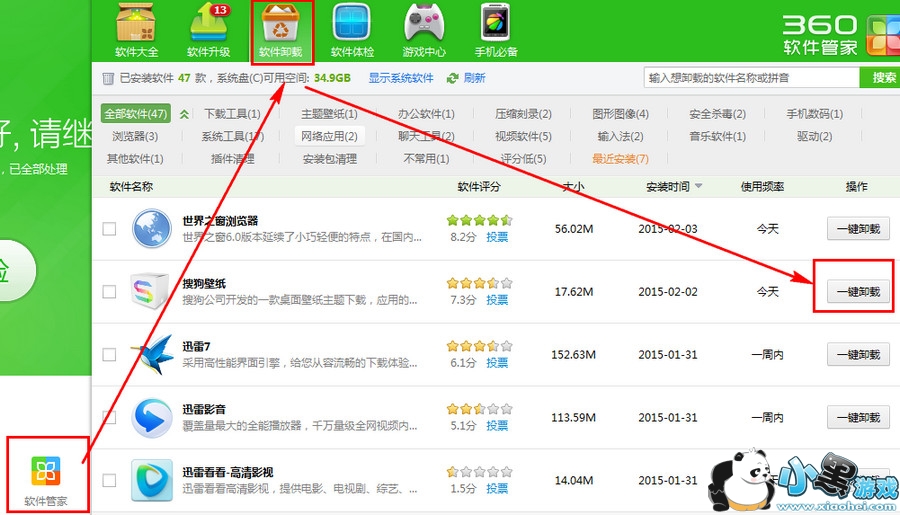Collapse categories with the green double chevron
The width and height of the screenshot is (900, 515).
[184, 114]
